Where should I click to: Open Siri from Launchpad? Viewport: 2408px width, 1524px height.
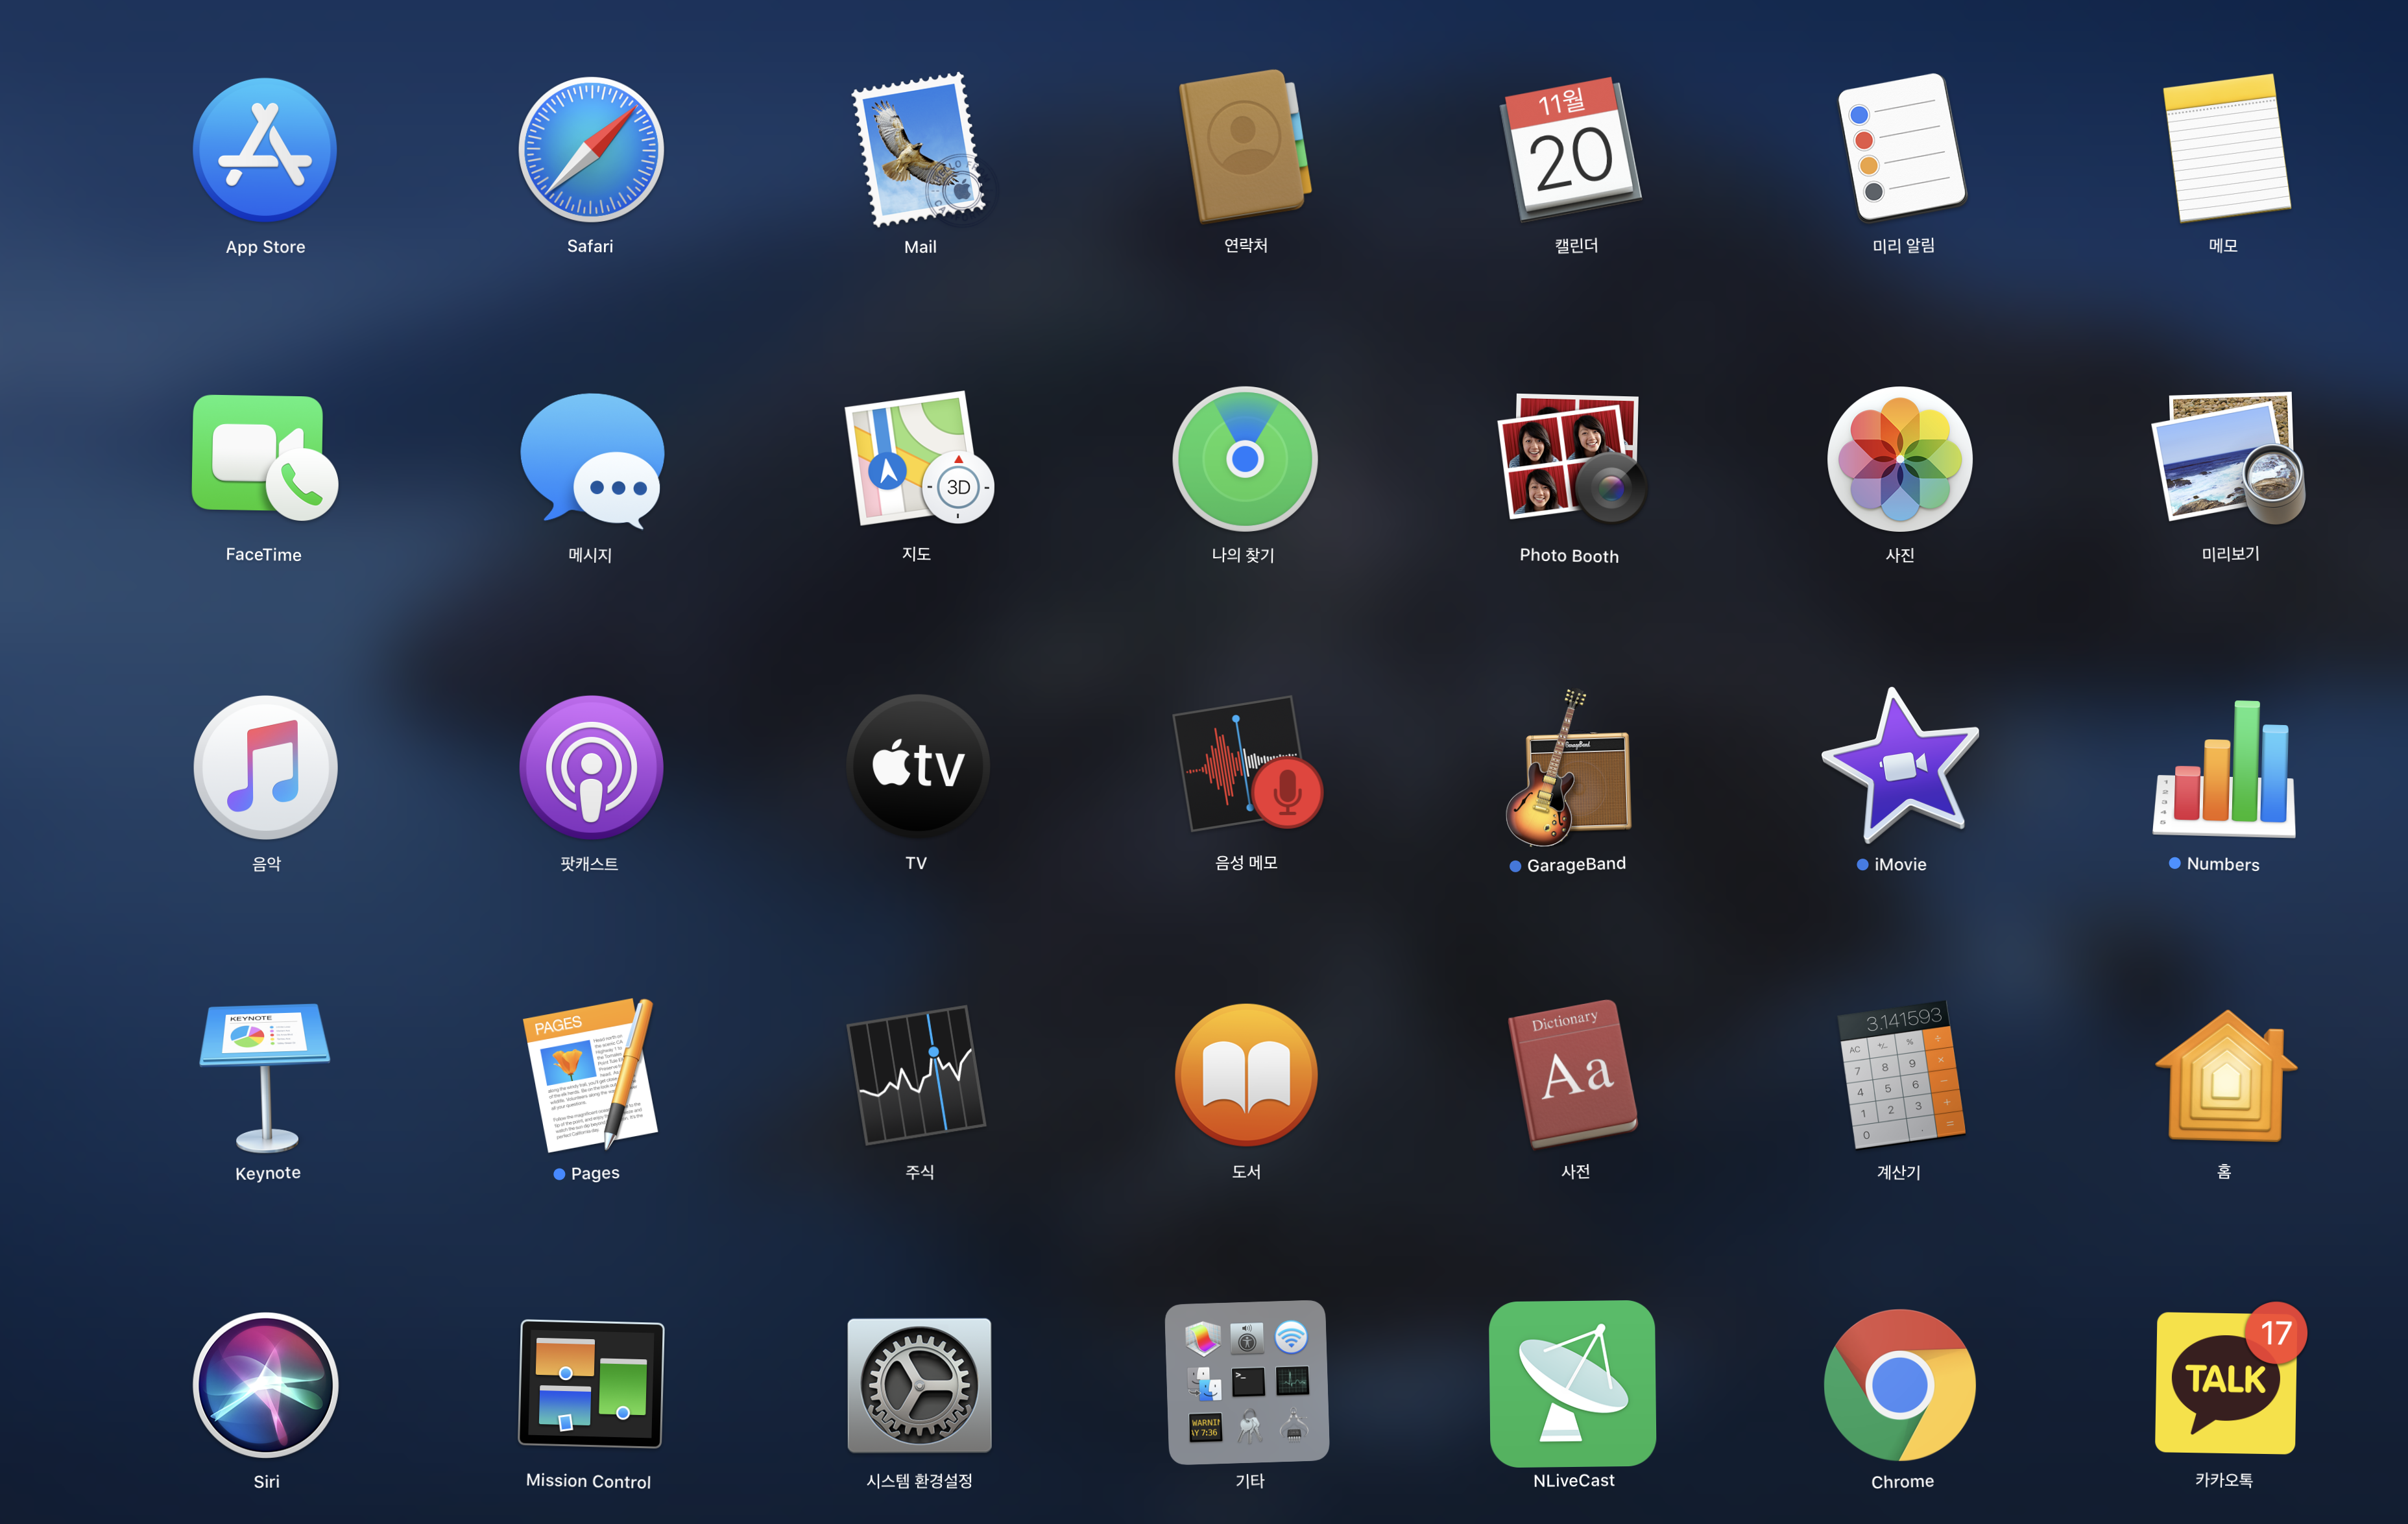pyautogui.click(x=265, y=1384)
